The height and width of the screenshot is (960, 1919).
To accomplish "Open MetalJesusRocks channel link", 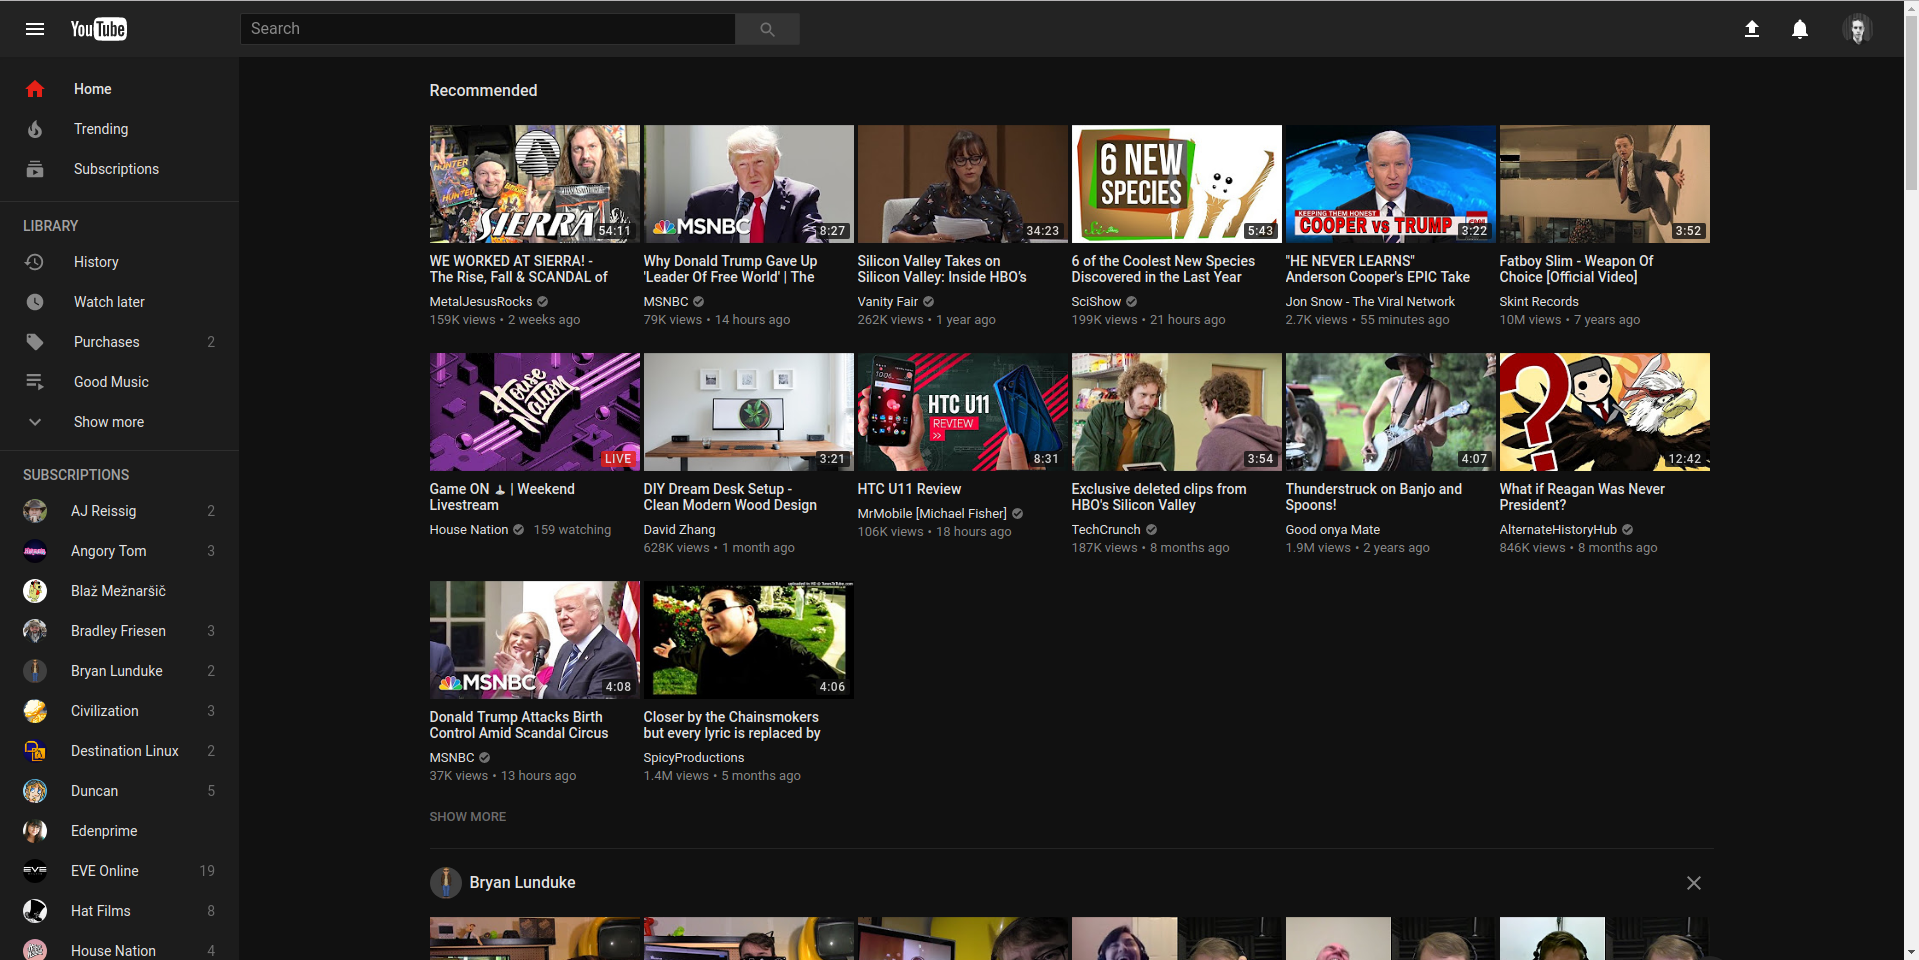I will 481,302.
